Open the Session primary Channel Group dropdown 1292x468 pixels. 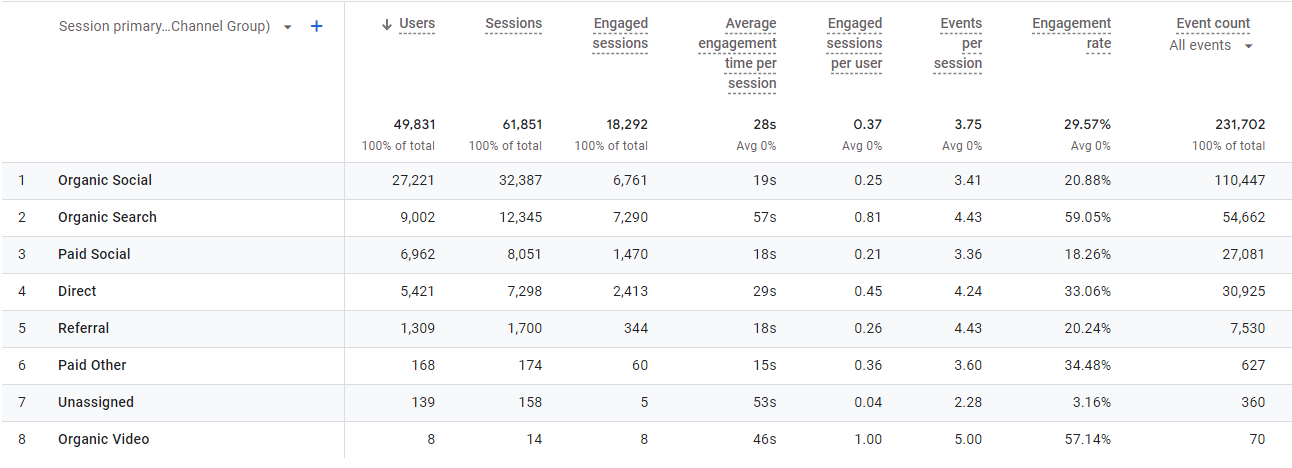pyautogui.click(x=288, y=27)
